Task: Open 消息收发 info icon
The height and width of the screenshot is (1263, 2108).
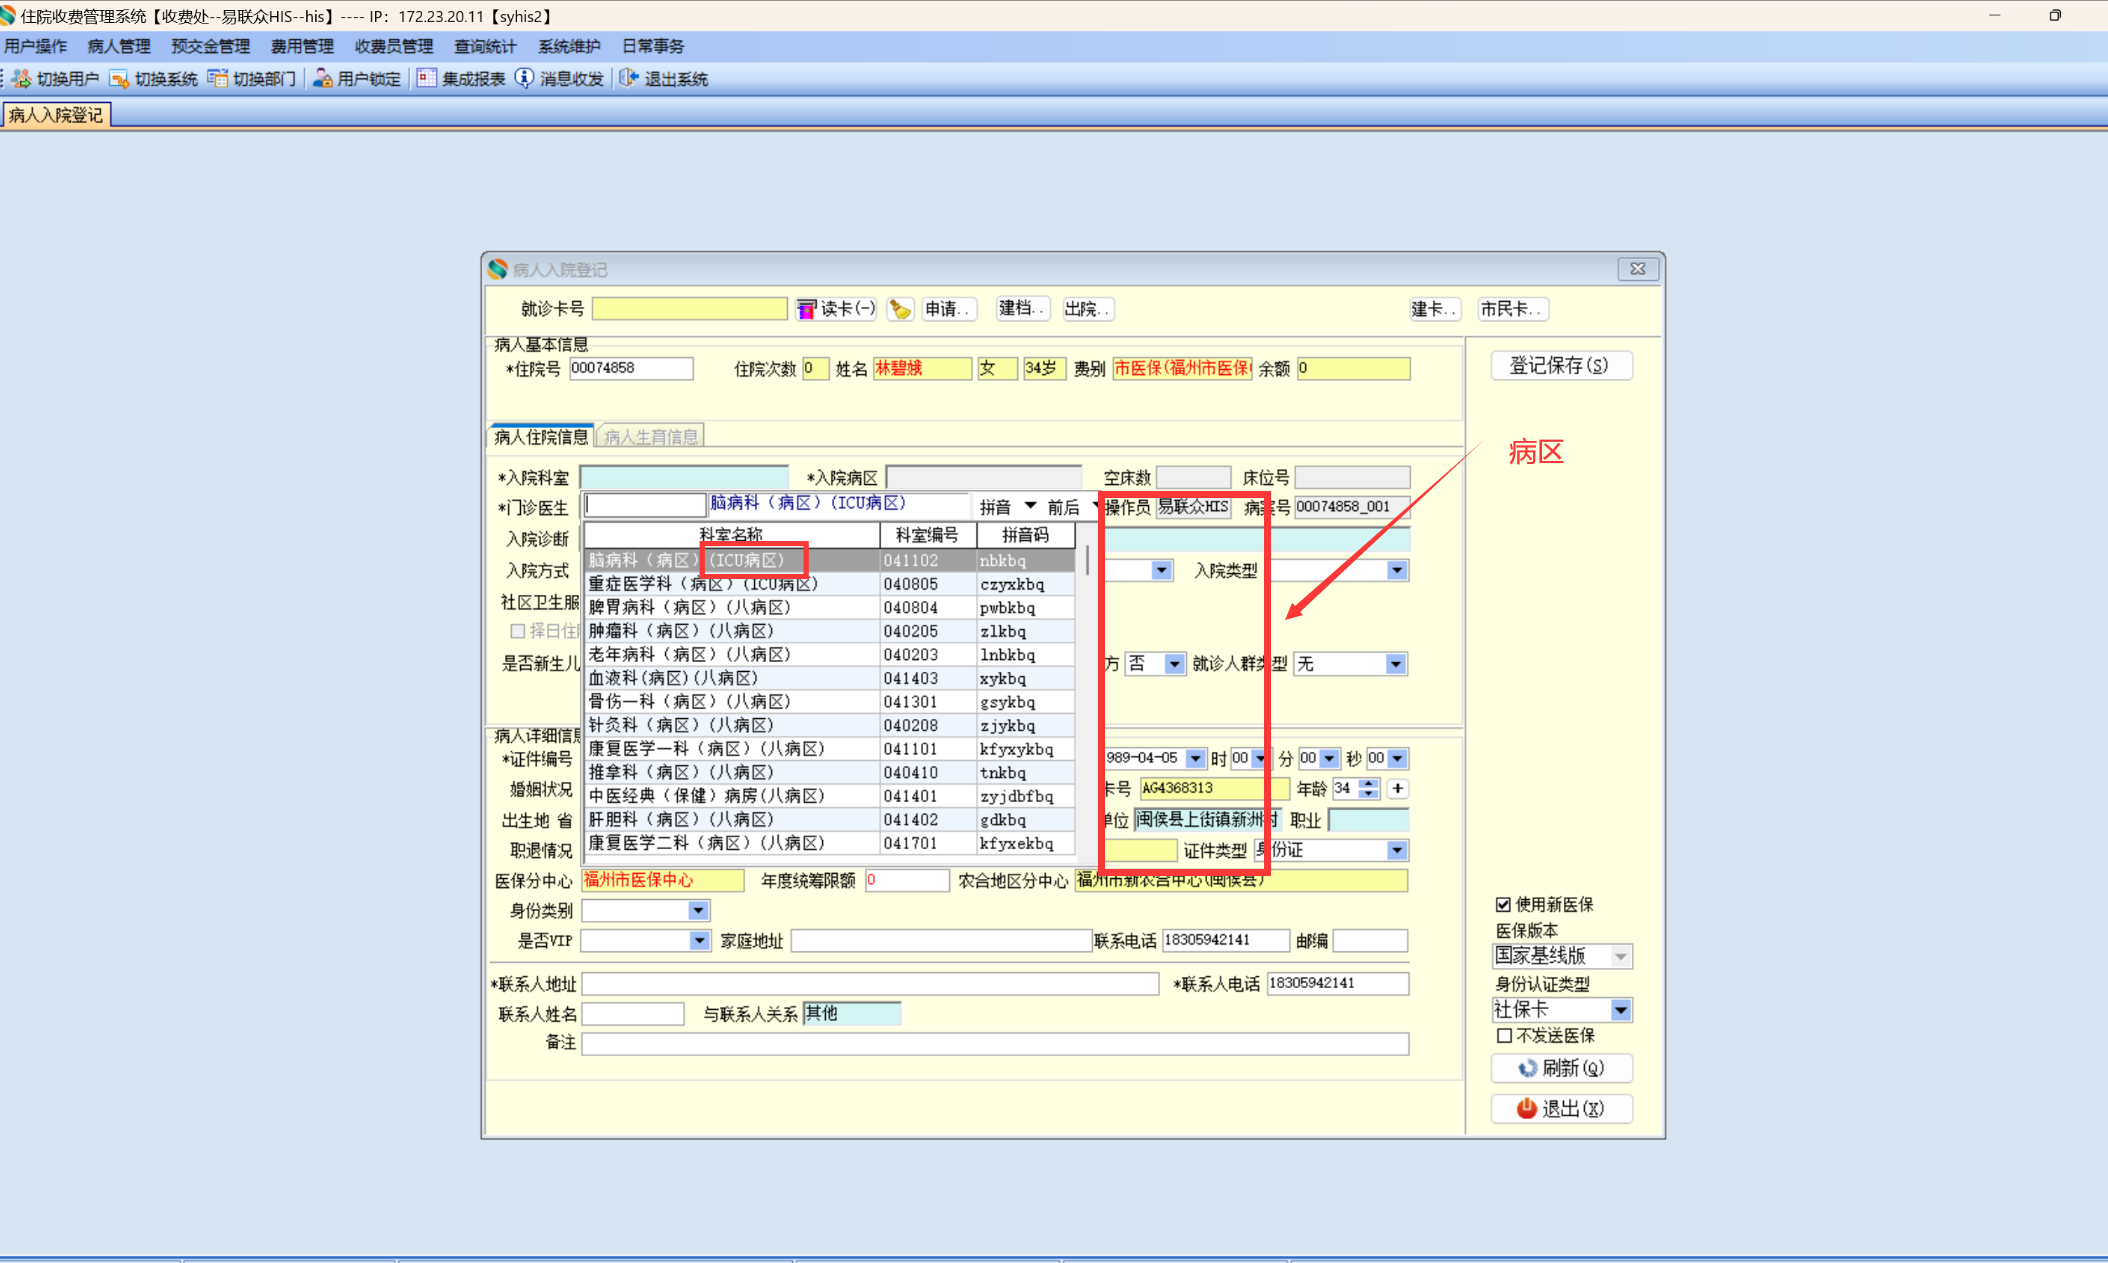Action: pos(524,79)
